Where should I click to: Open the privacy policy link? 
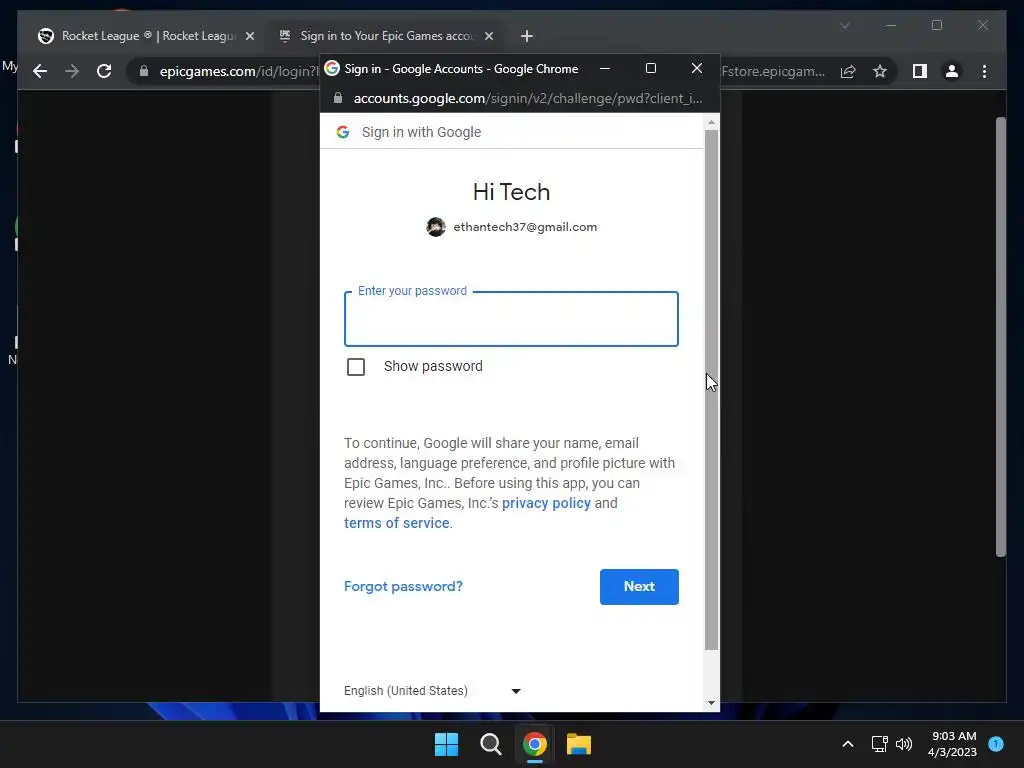(546, 504)
